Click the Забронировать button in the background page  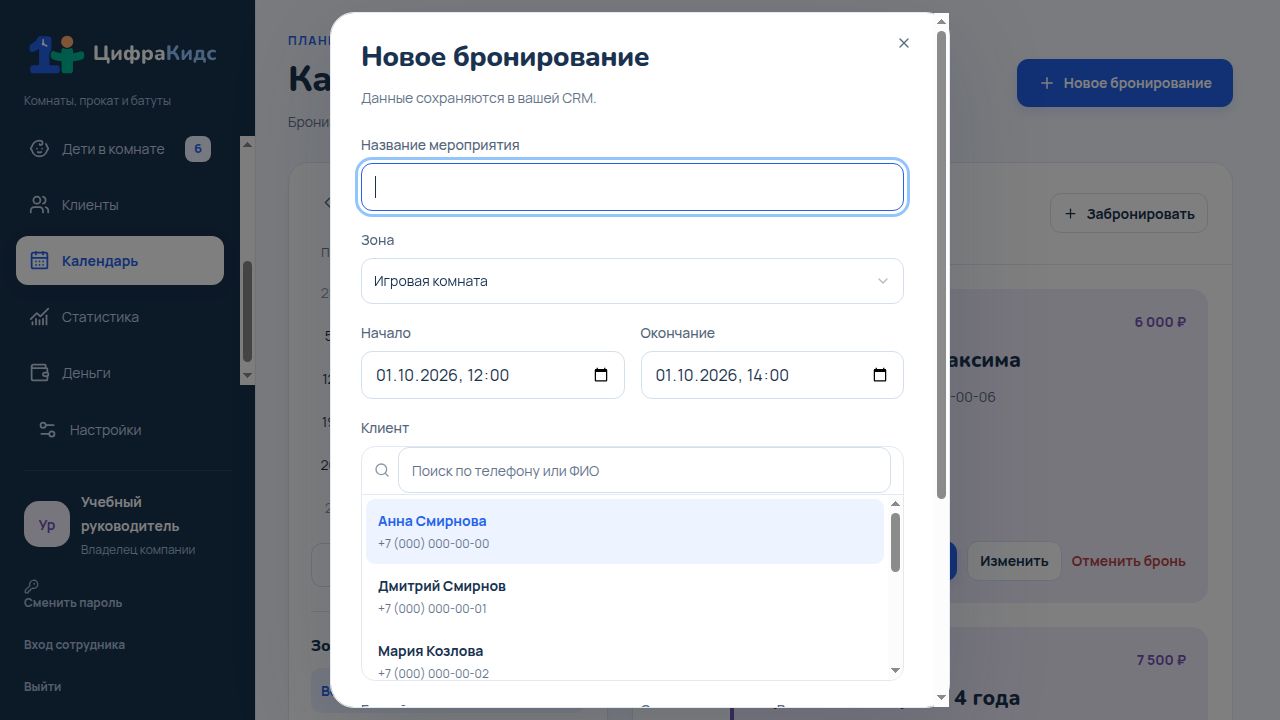coord(1129,214)
